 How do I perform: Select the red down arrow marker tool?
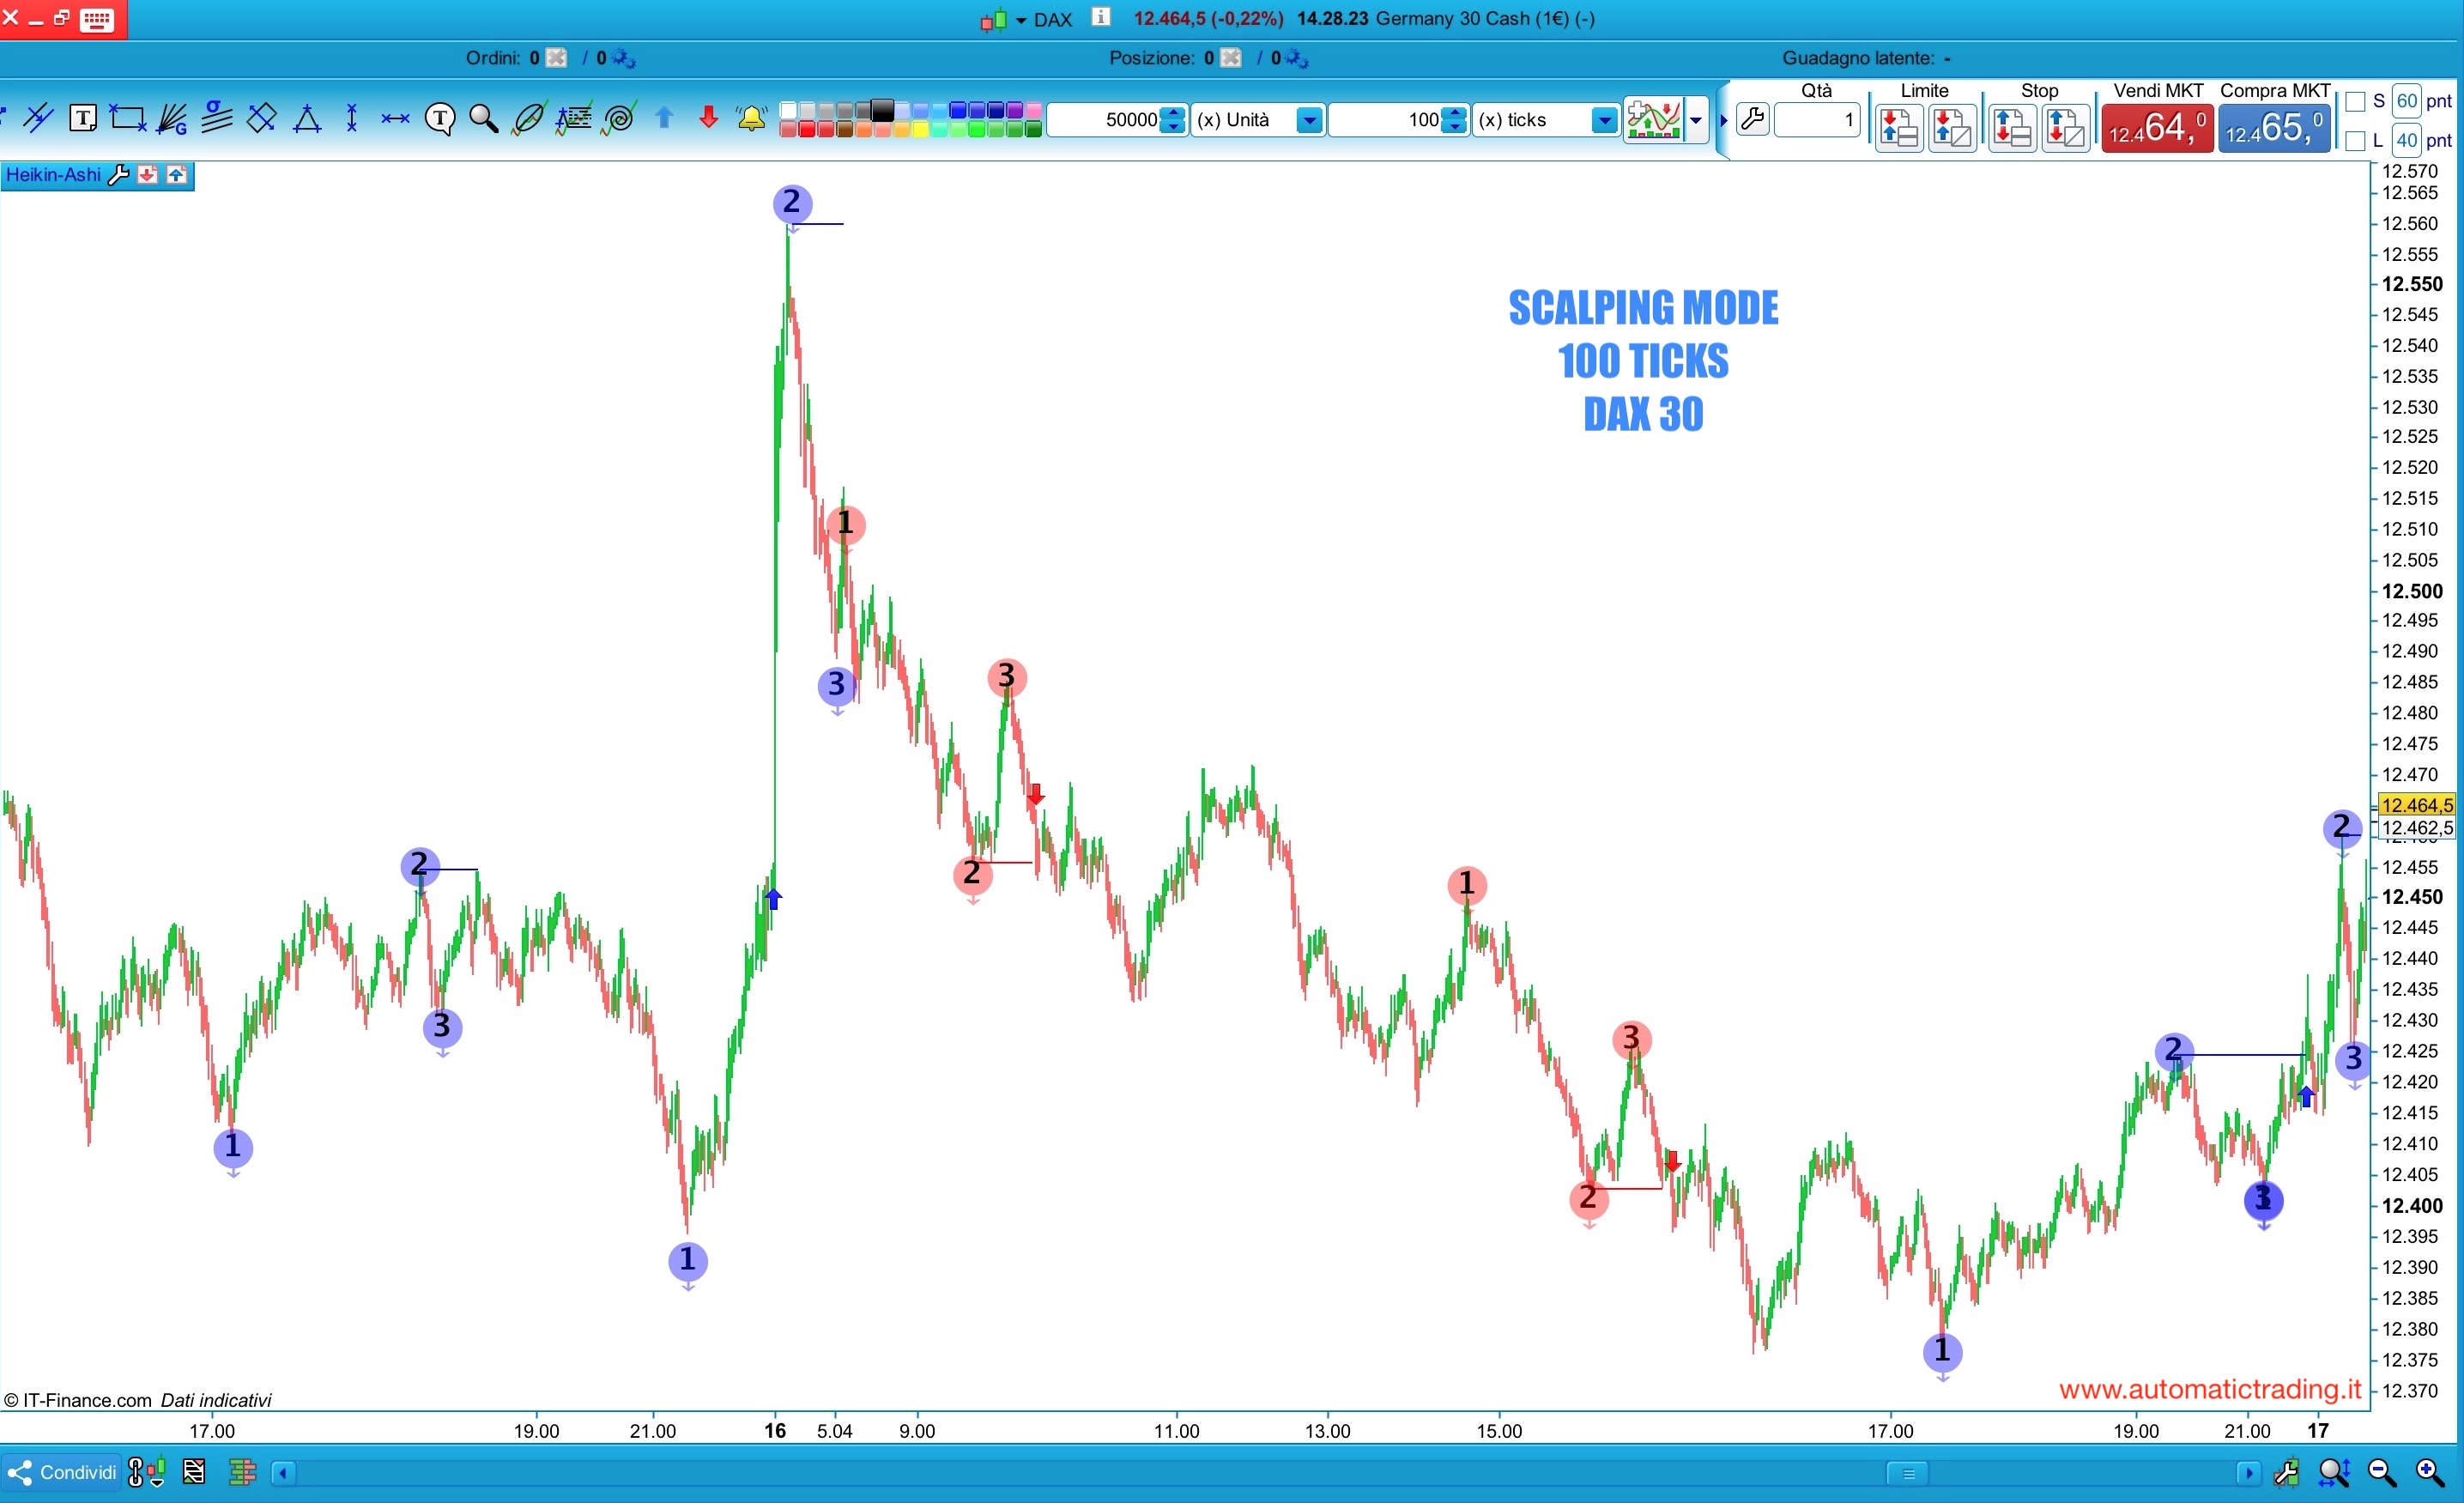coord(708,118)
